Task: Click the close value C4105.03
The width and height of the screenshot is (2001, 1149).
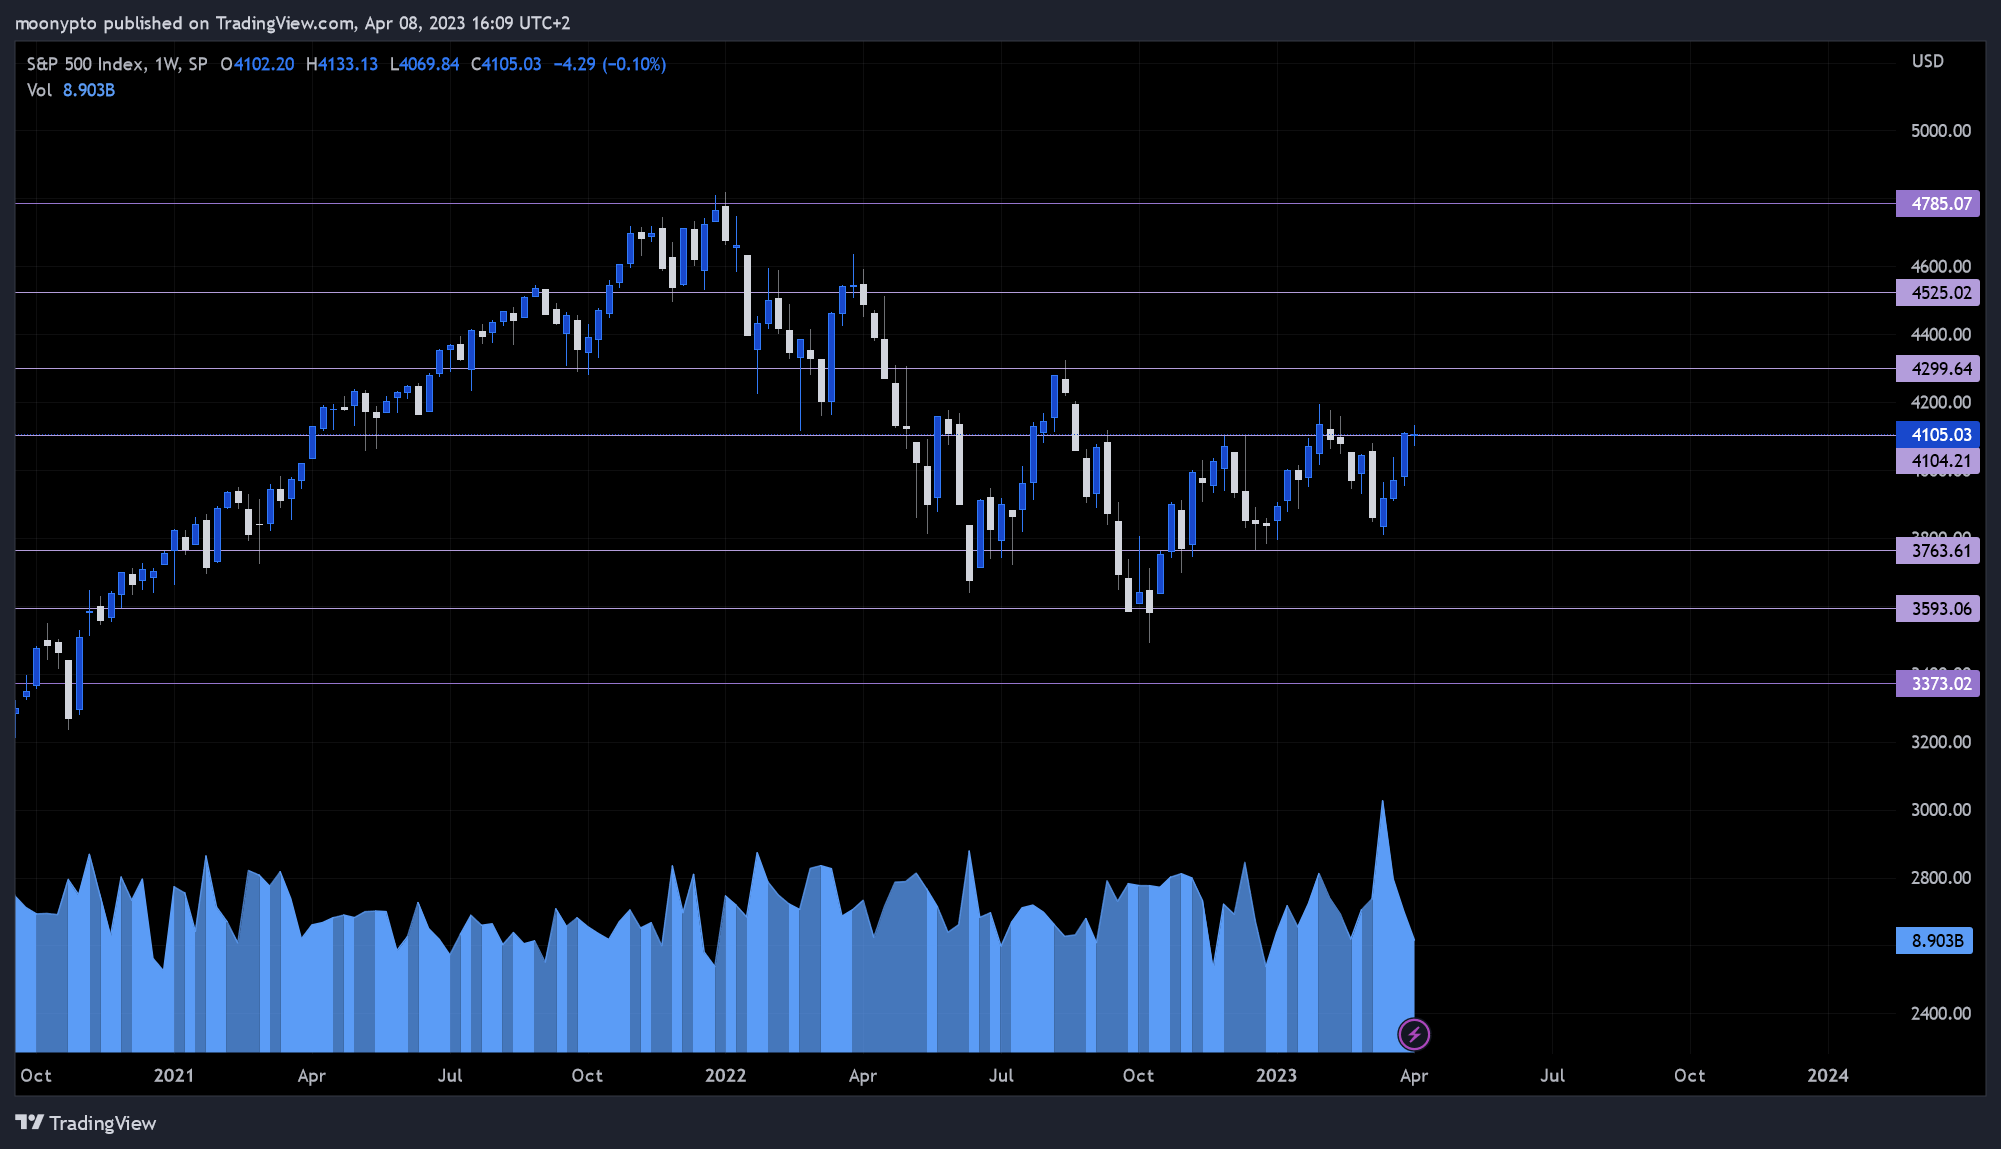Action: pos(506,64)
